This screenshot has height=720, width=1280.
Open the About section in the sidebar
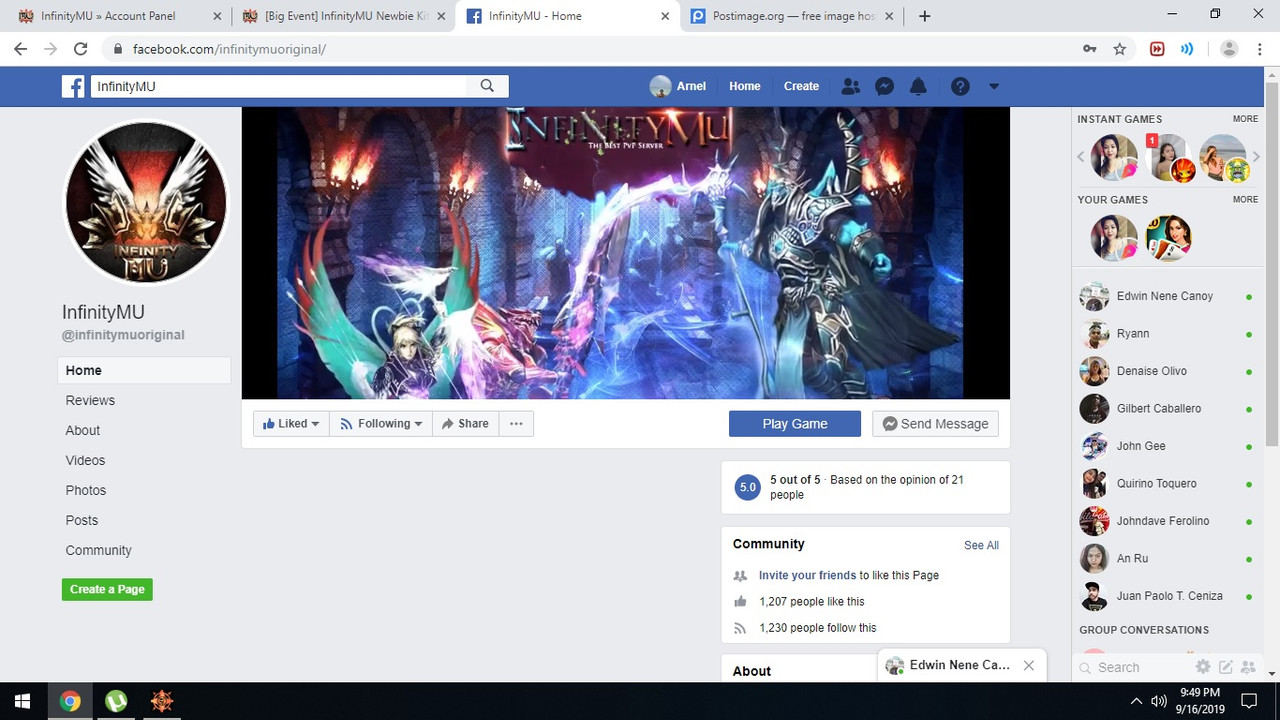83,430
